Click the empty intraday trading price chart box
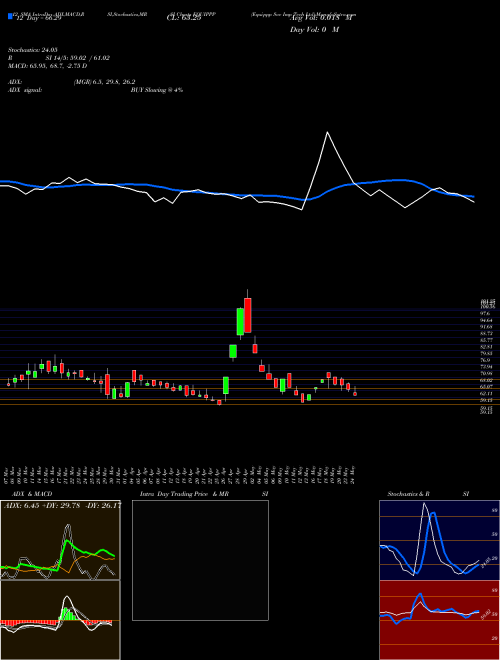 pyautogui.click(x=200, y=560)
